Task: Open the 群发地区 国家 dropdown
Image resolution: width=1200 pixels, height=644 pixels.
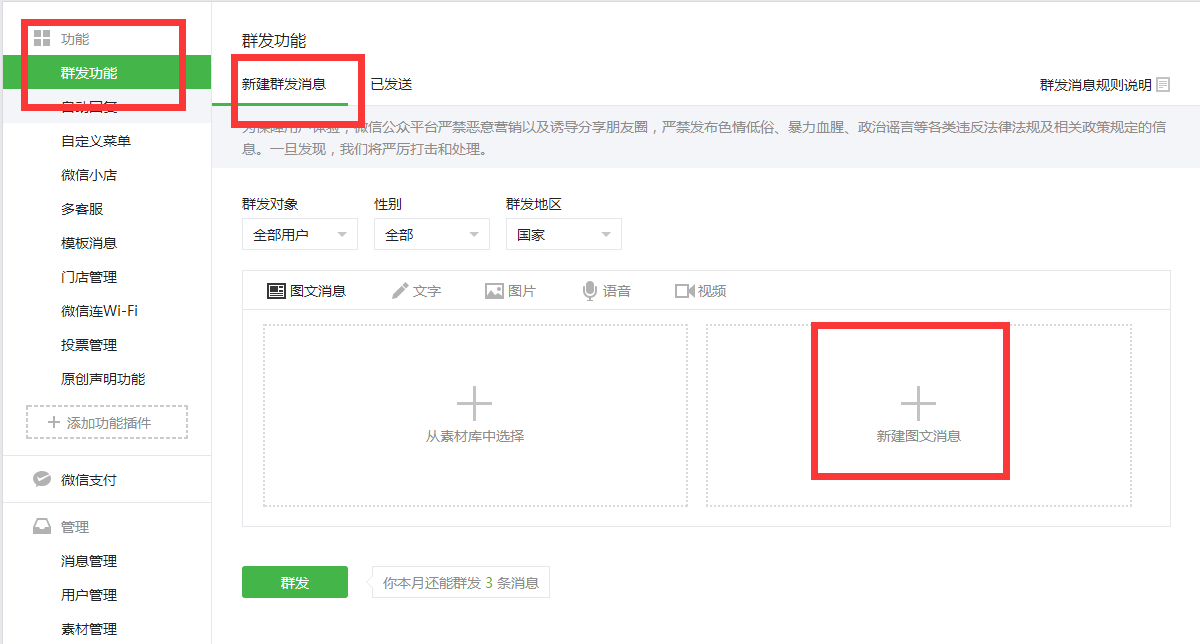Action: [x=563, y=235]
